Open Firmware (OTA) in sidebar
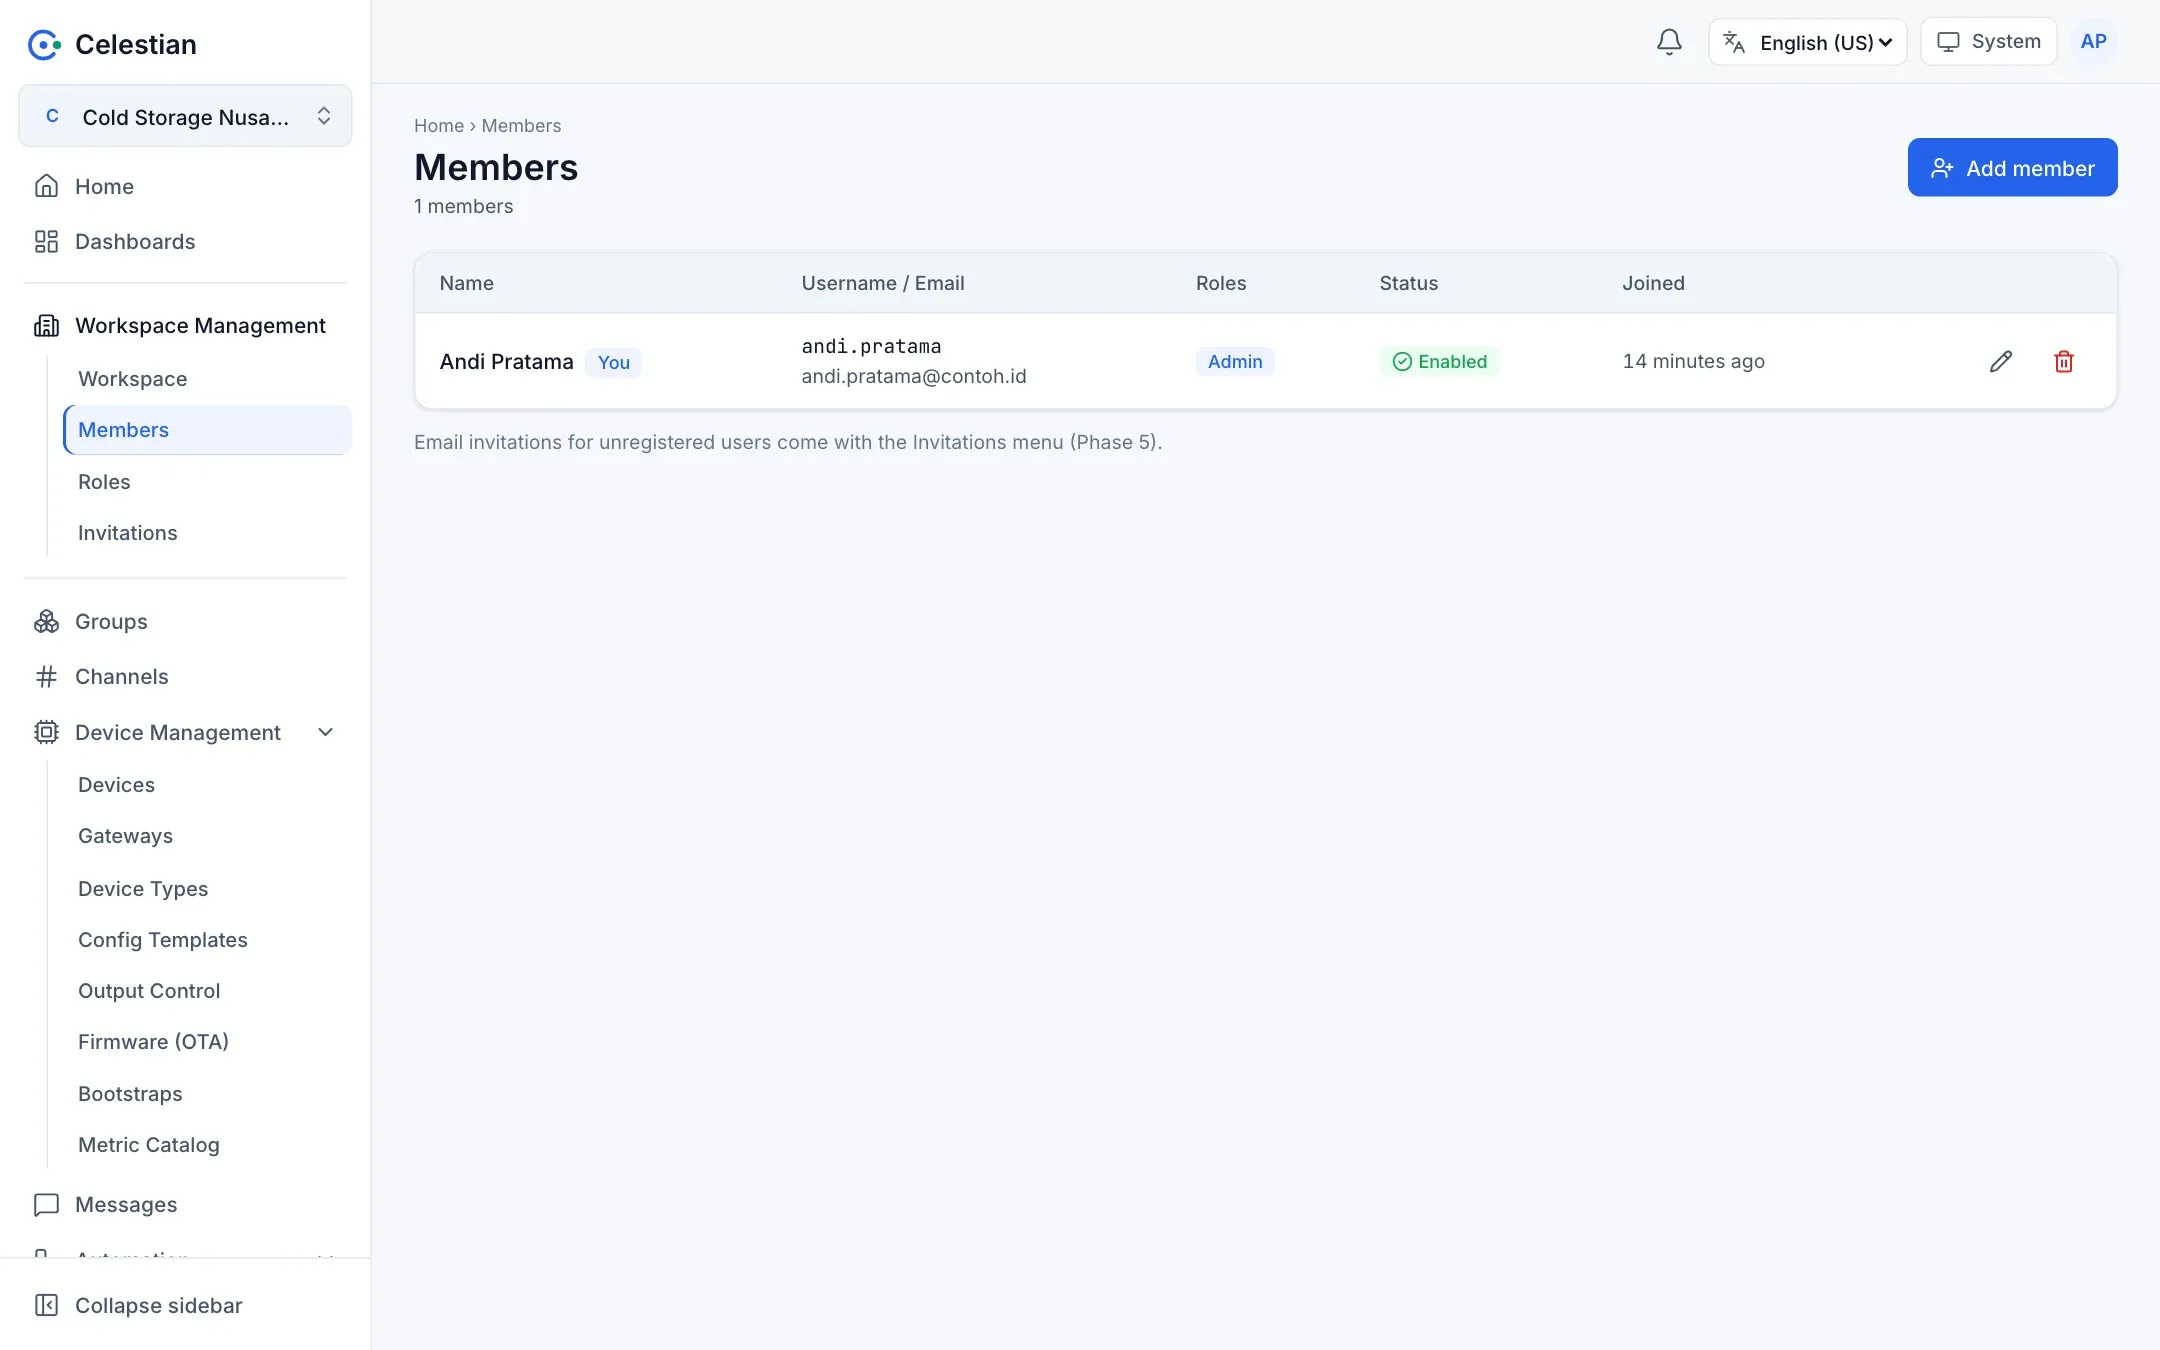Image resolution: width=2160 pixels, height=1350 pixels. 154,1042
